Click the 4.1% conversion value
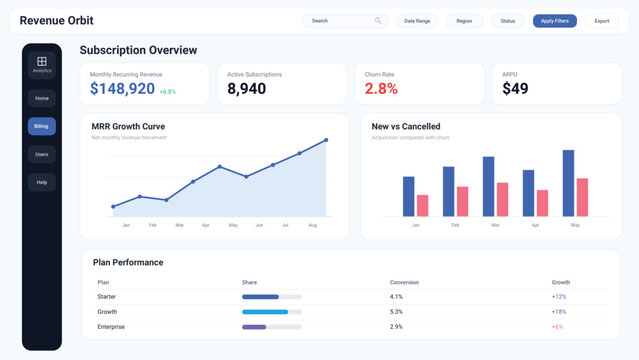This screenshot has height=360, width=639. 396,297
